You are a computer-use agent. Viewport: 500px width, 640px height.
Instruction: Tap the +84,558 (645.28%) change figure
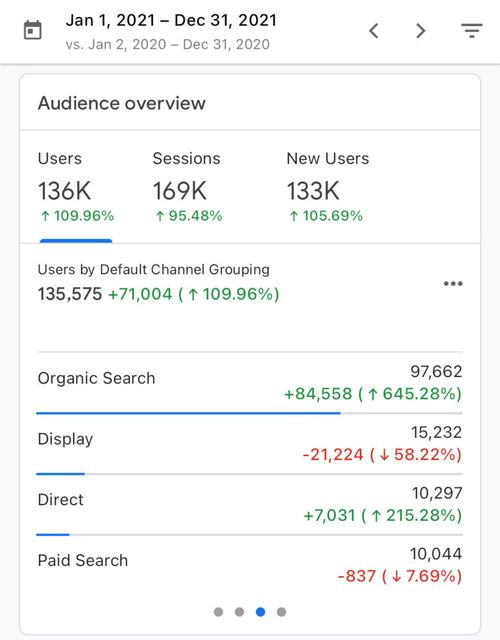(x=373, y=394)
